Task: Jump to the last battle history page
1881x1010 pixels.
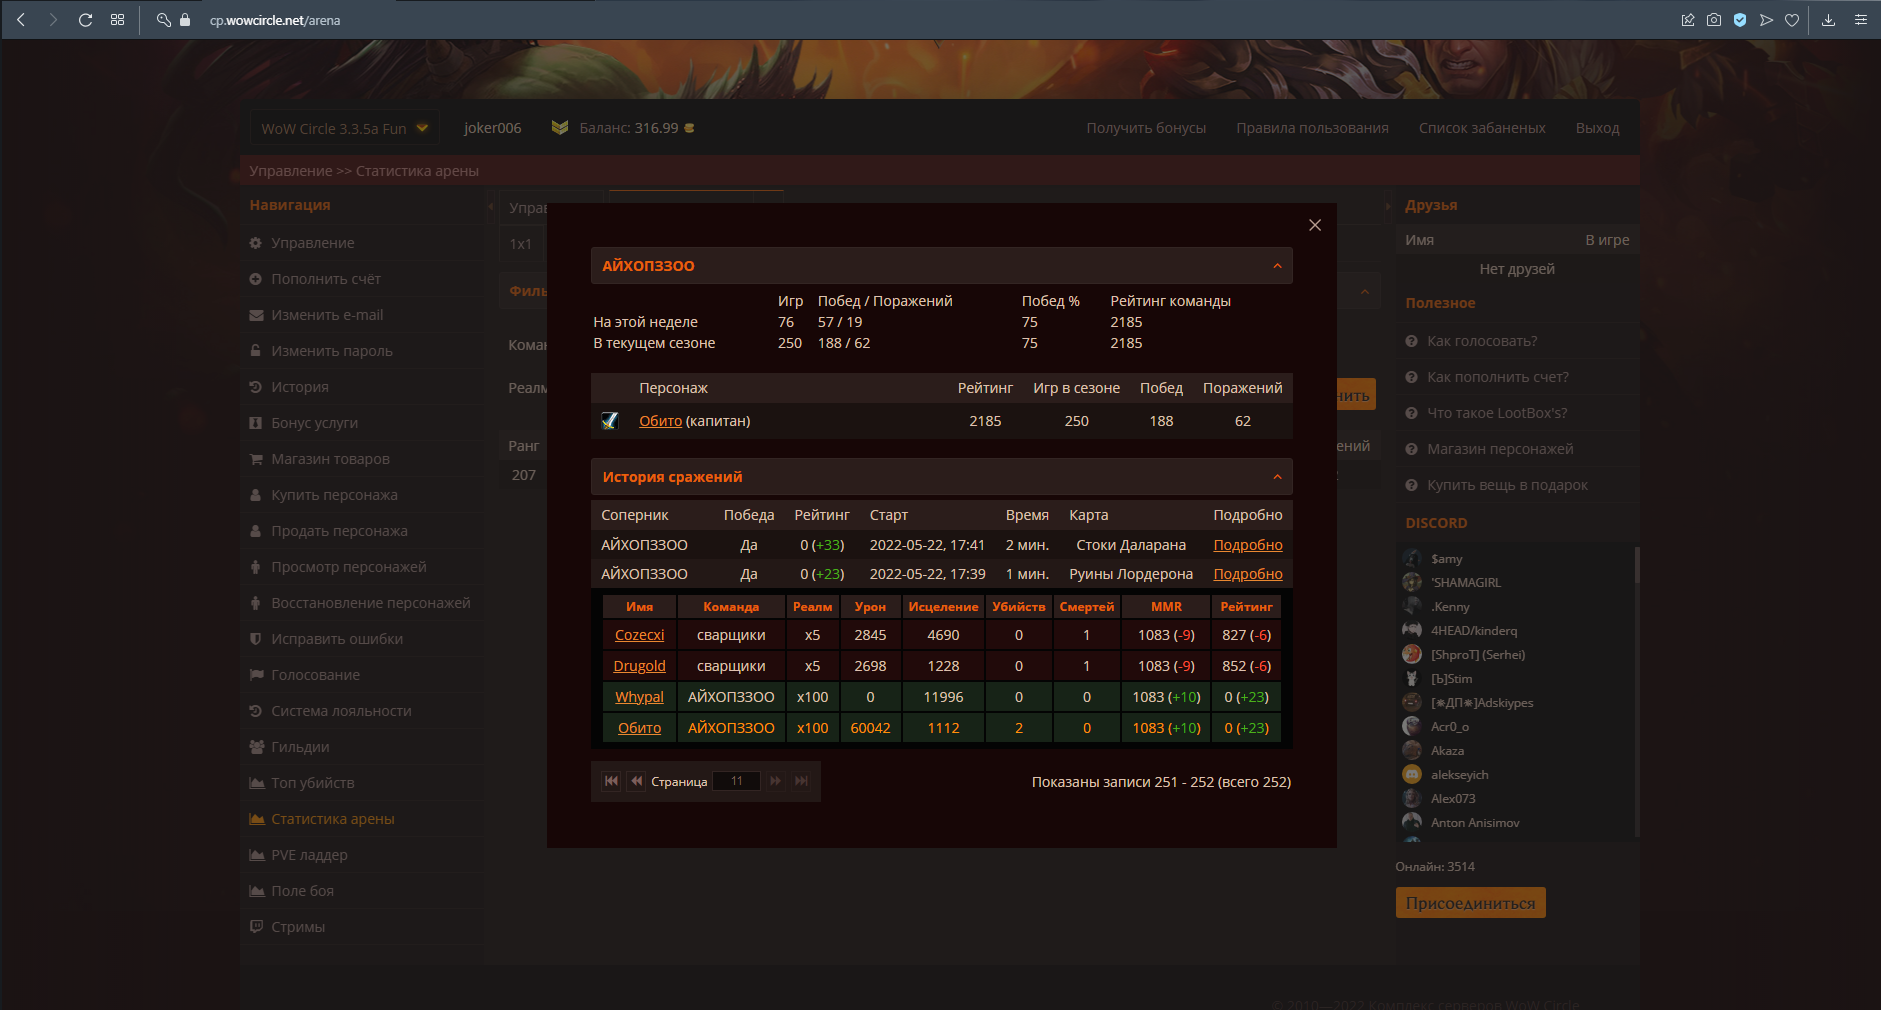Action: [x=801, y=781]
